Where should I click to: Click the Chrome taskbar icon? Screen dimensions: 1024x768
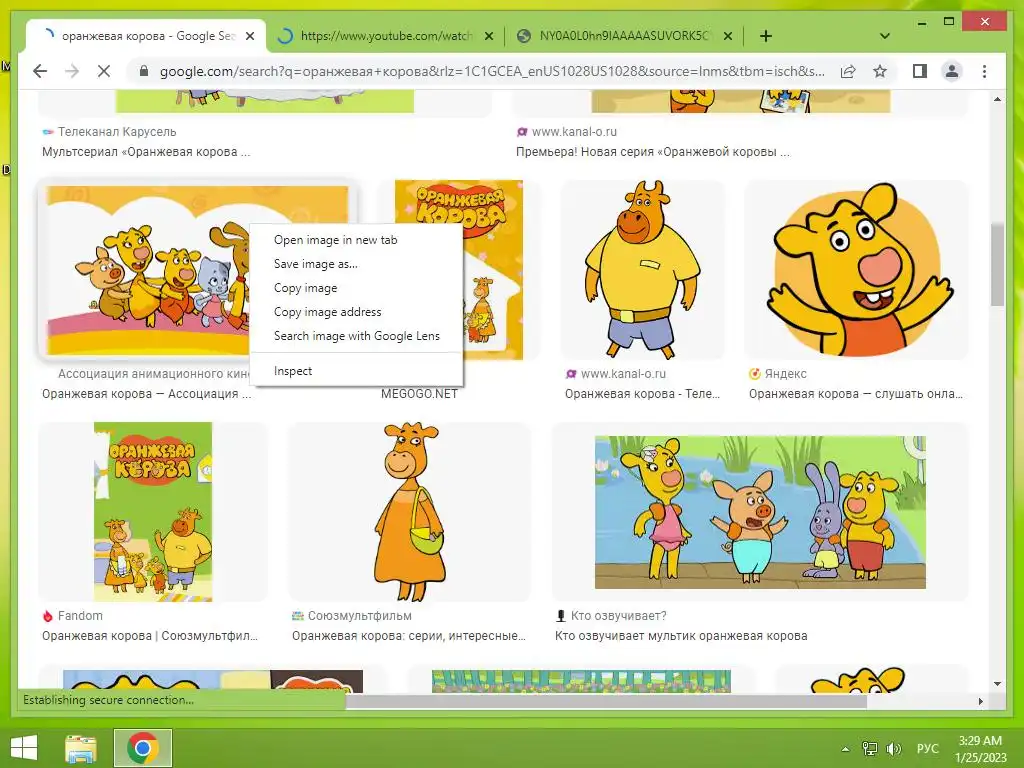point(143,748)
